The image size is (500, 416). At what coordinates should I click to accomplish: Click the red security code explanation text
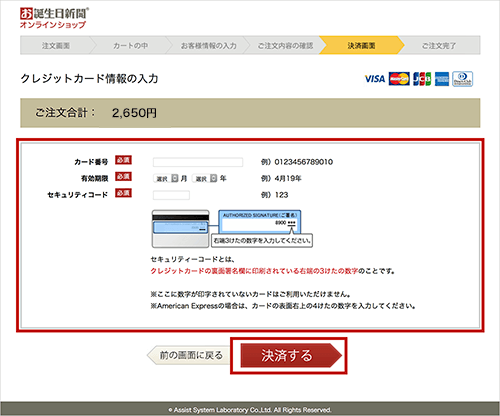tap(254, 271)
